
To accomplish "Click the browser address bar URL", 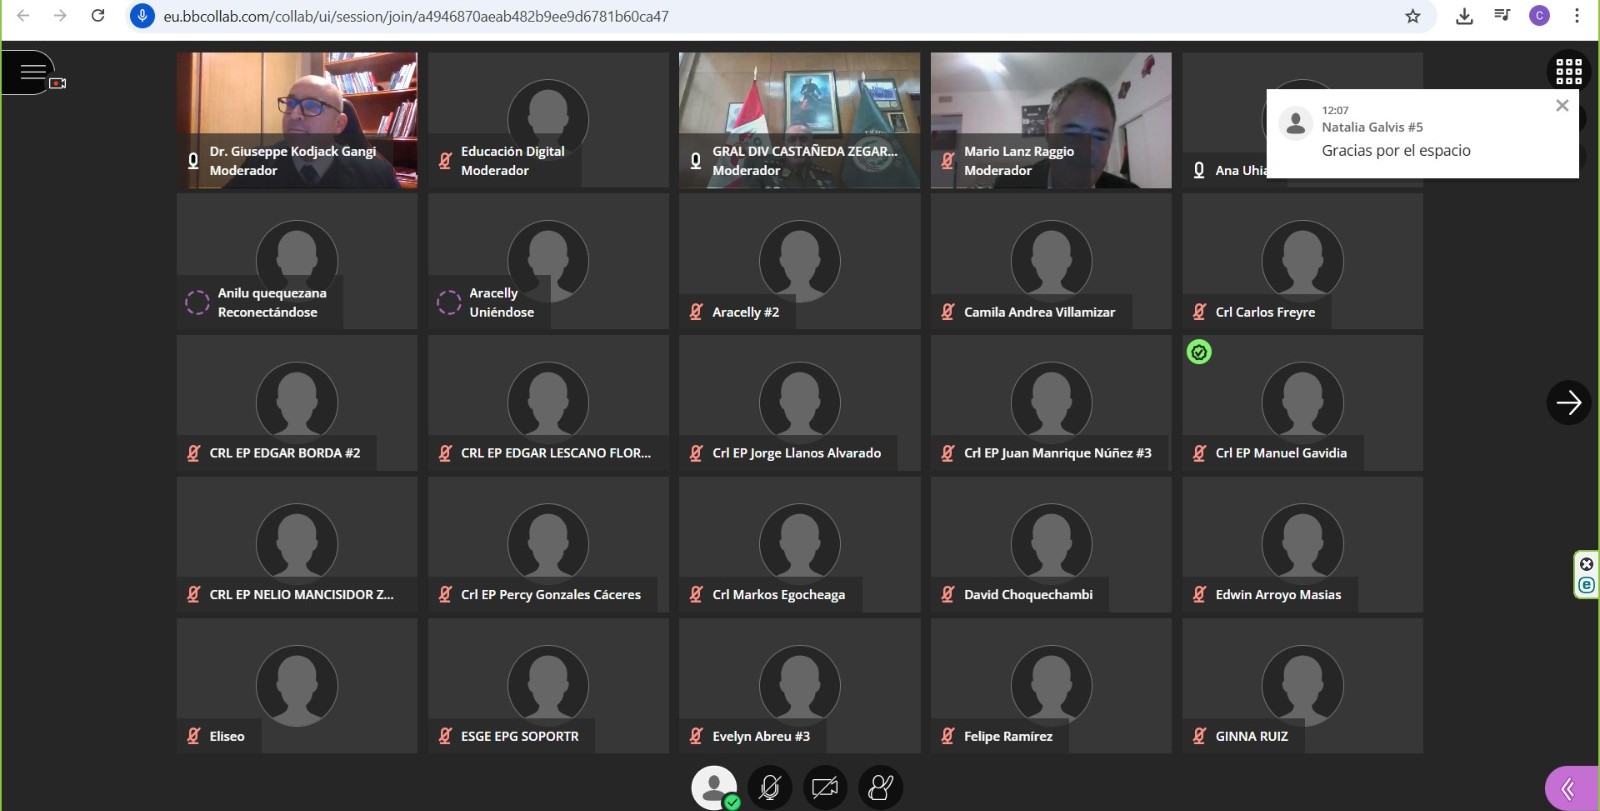I will click(x=416, y=16).
